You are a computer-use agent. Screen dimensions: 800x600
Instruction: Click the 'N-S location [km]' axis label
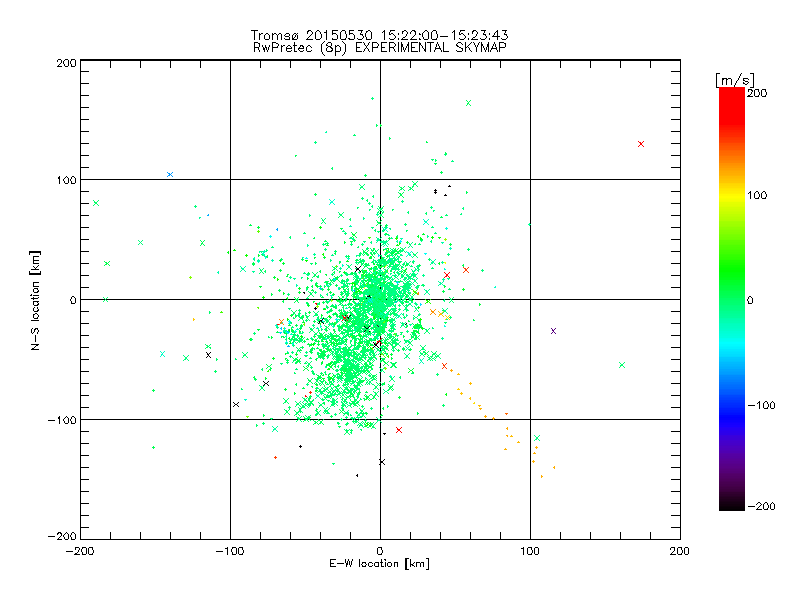pos(35,300)
